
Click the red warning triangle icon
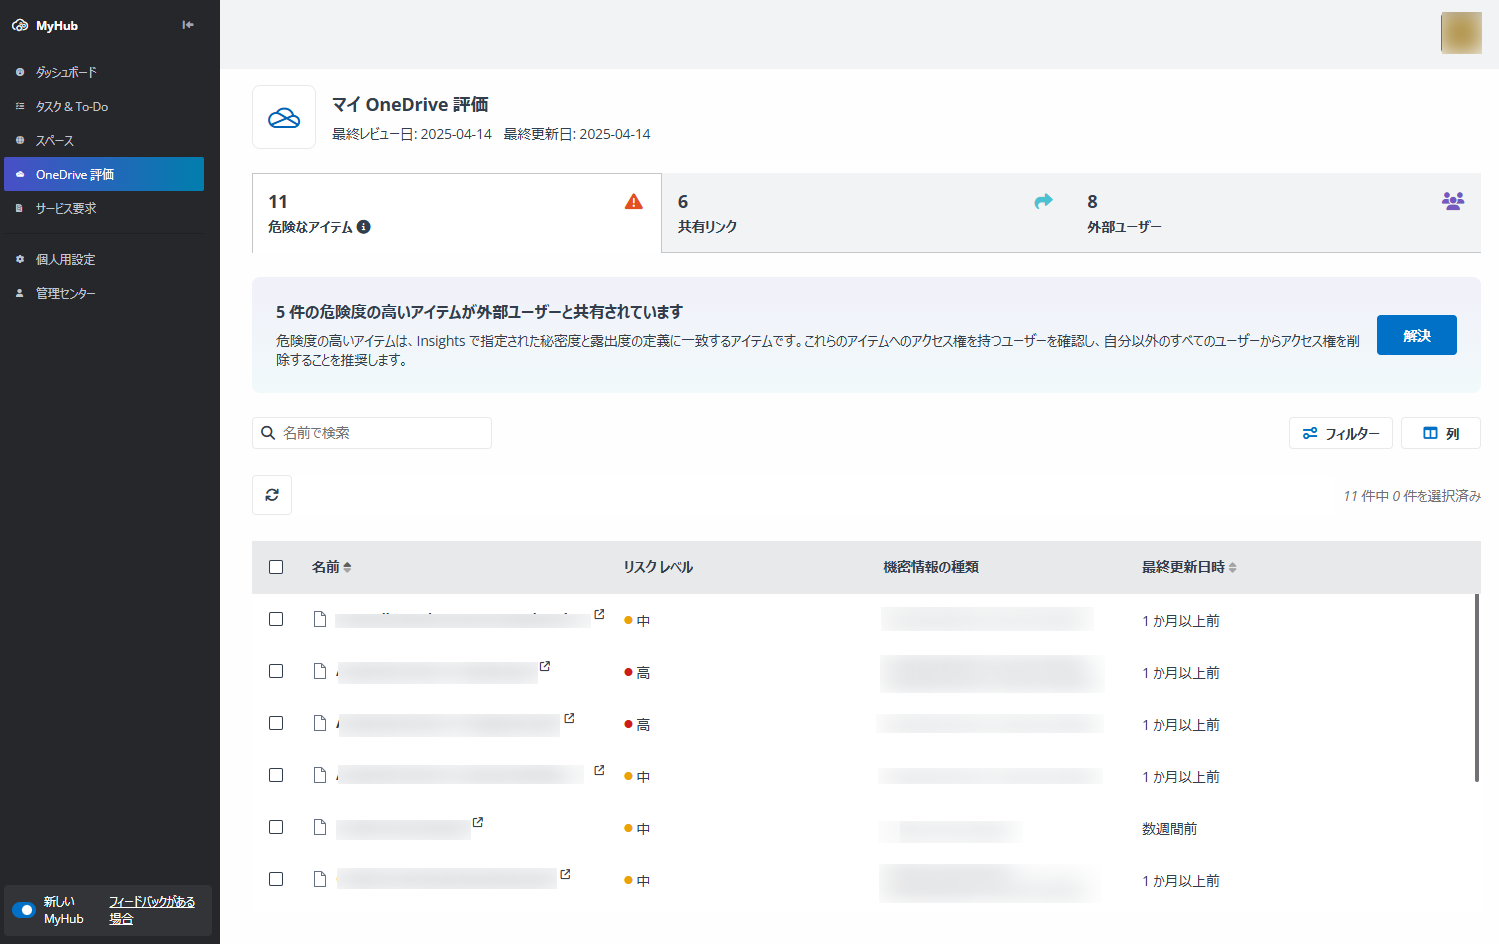point(634,202)
